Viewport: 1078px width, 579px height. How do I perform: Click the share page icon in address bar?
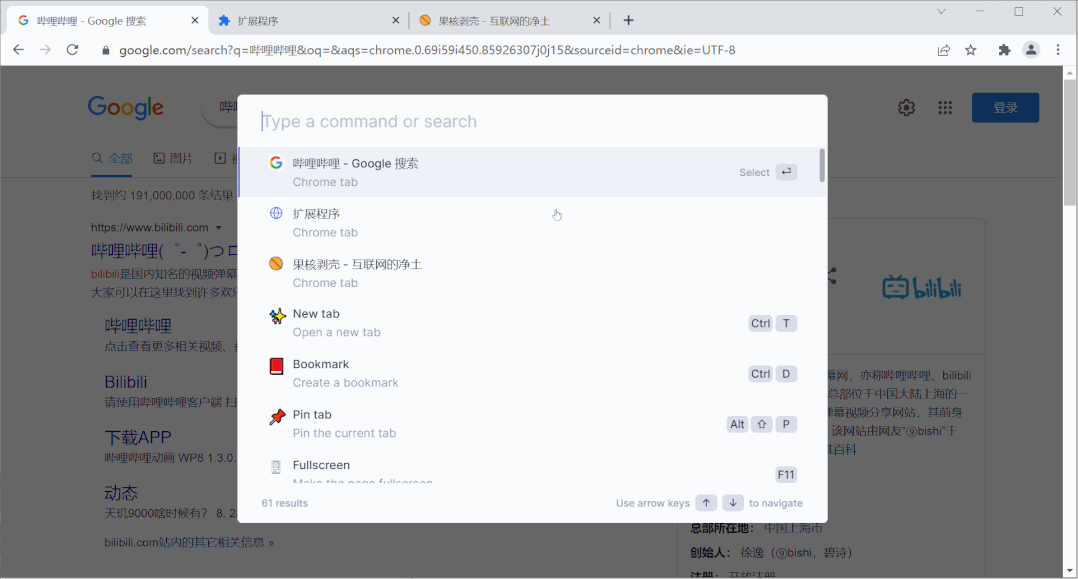943,50
